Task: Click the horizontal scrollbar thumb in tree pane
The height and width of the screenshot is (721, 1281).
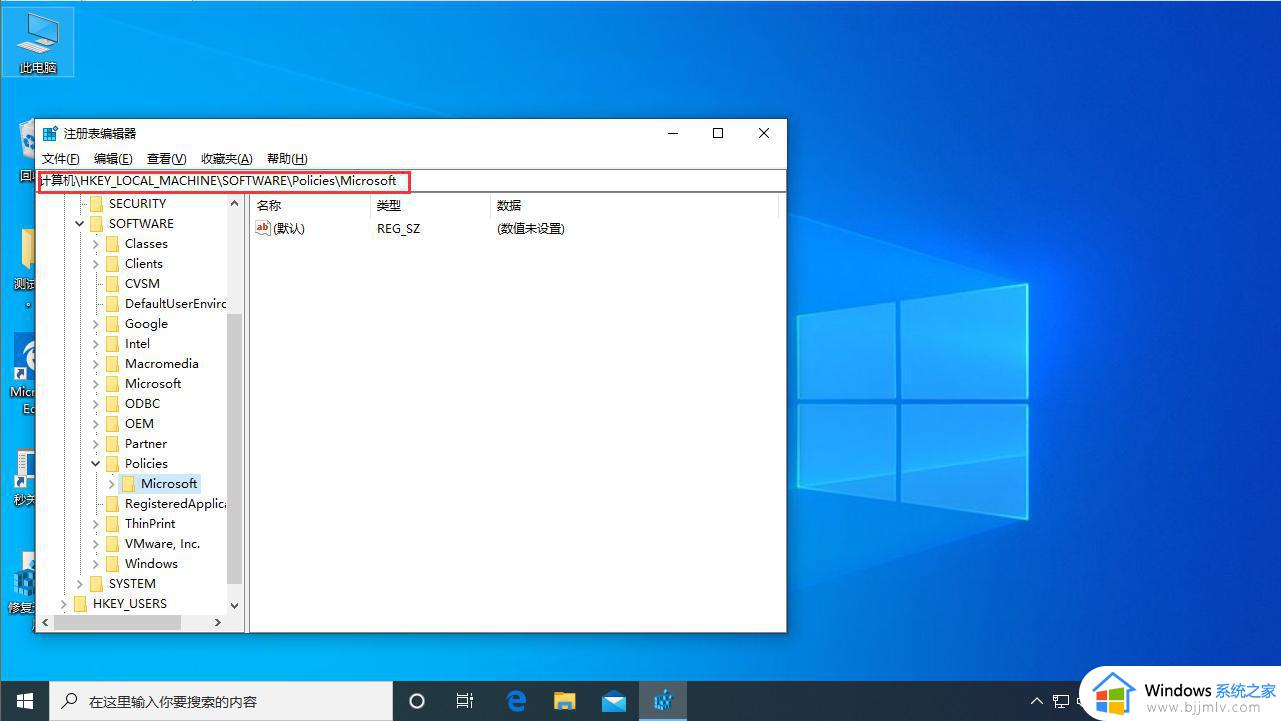Action: (117, 622)
